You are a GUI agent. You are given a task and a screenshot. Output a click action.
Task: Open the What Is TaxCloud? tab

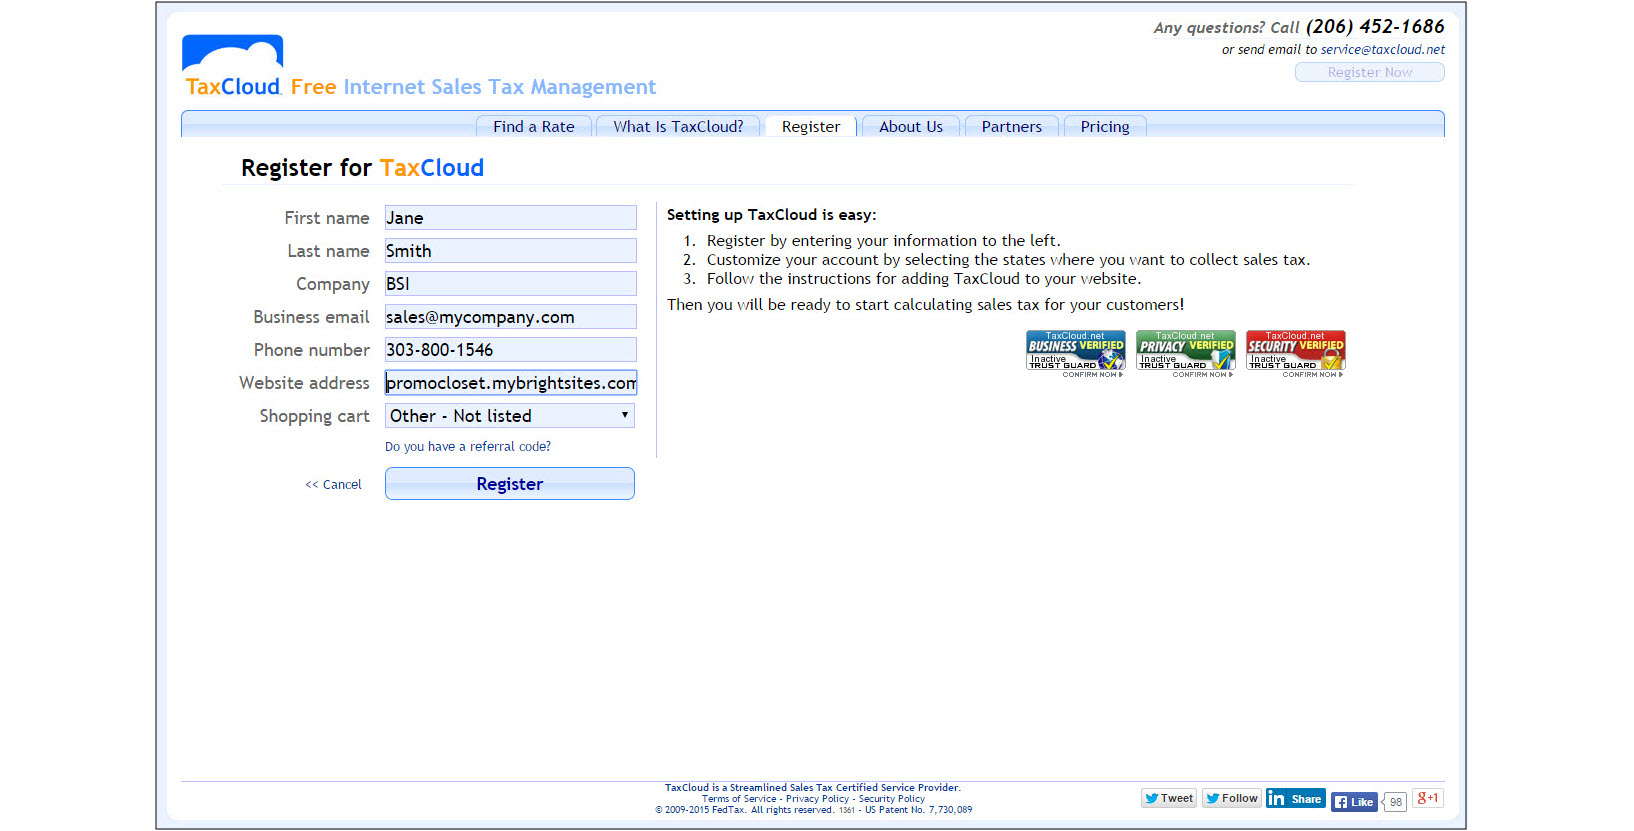678,127
